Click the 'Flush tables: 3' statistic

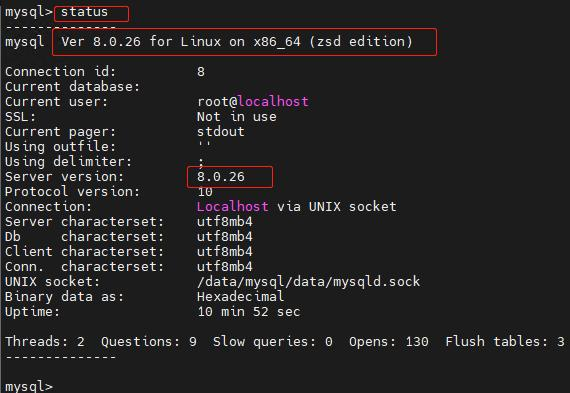(505, 342)
